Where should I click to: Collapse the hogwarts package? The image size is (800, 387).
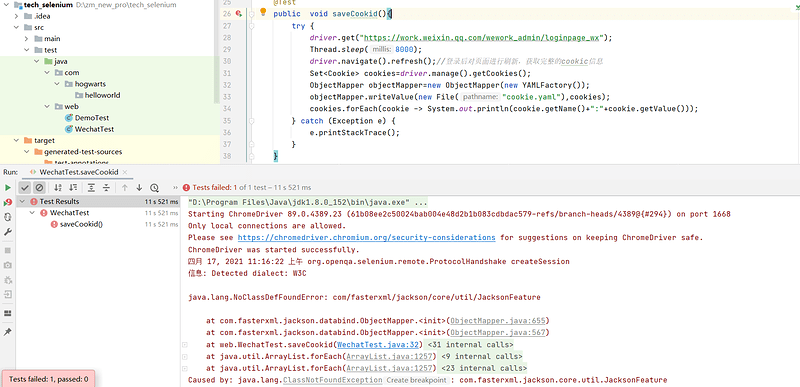(x=57, y=84)
